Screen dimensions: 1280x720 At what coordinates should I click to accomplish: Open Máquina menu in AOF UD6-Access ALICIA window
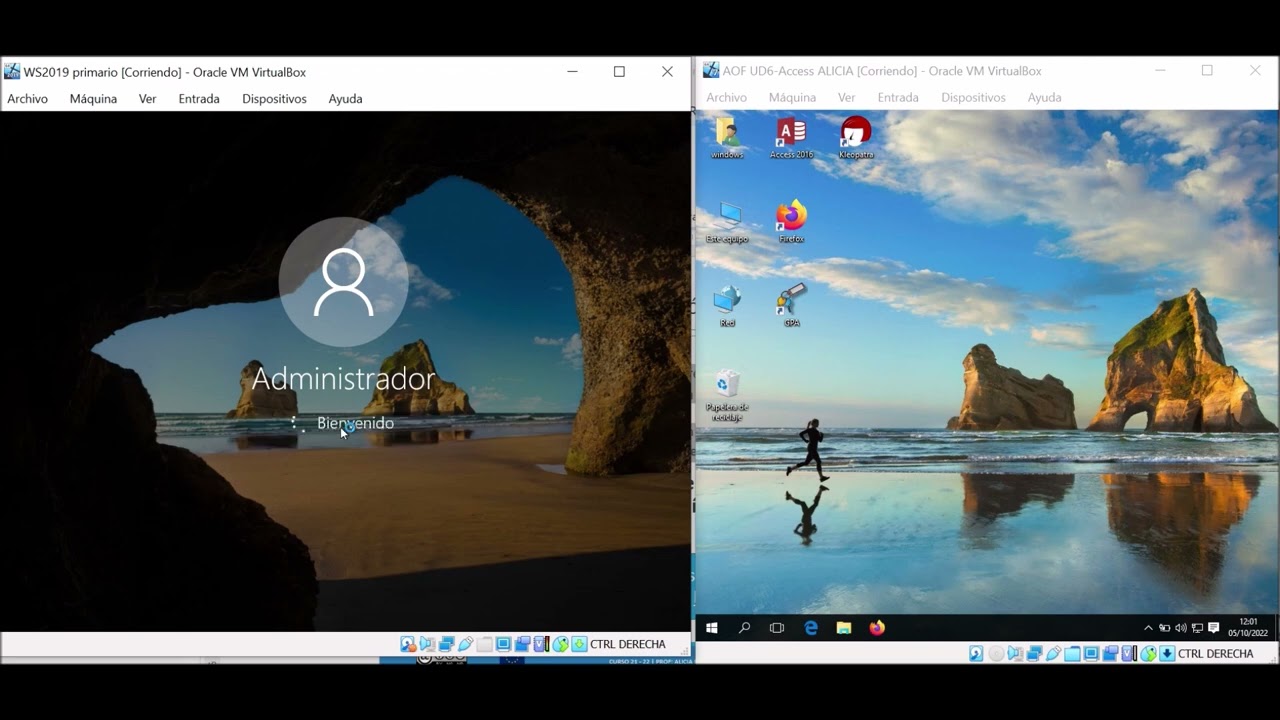(792, 97)
